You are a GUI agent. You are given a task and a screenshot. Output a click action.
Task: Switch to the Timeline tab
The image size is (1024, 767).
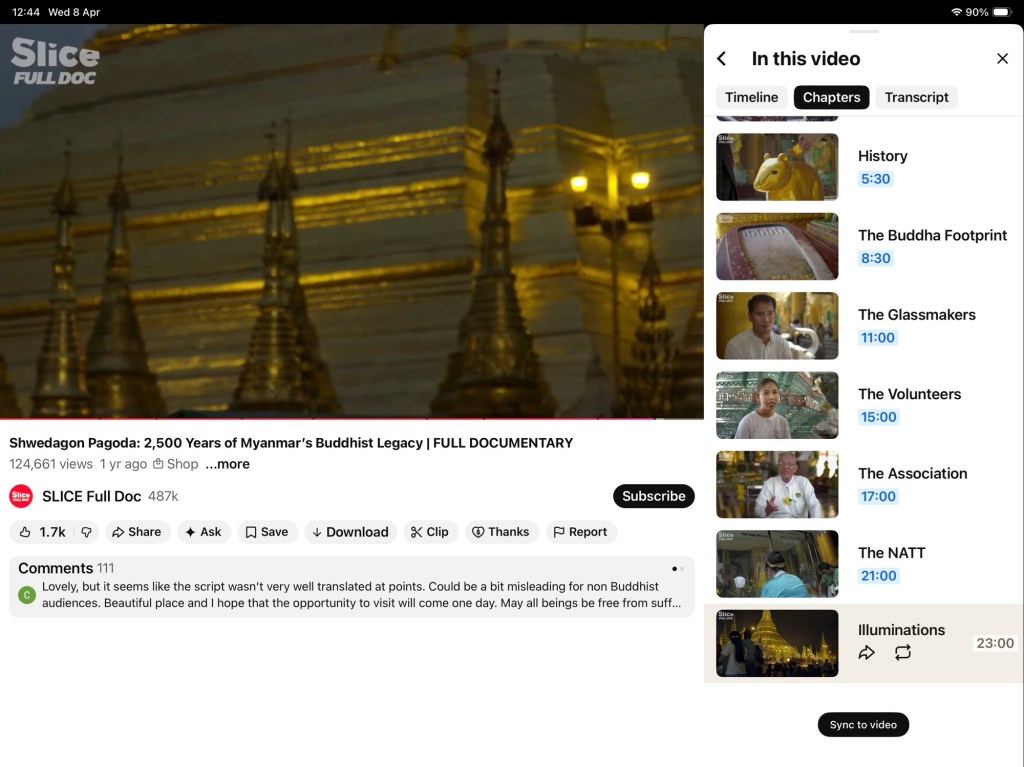751,97
